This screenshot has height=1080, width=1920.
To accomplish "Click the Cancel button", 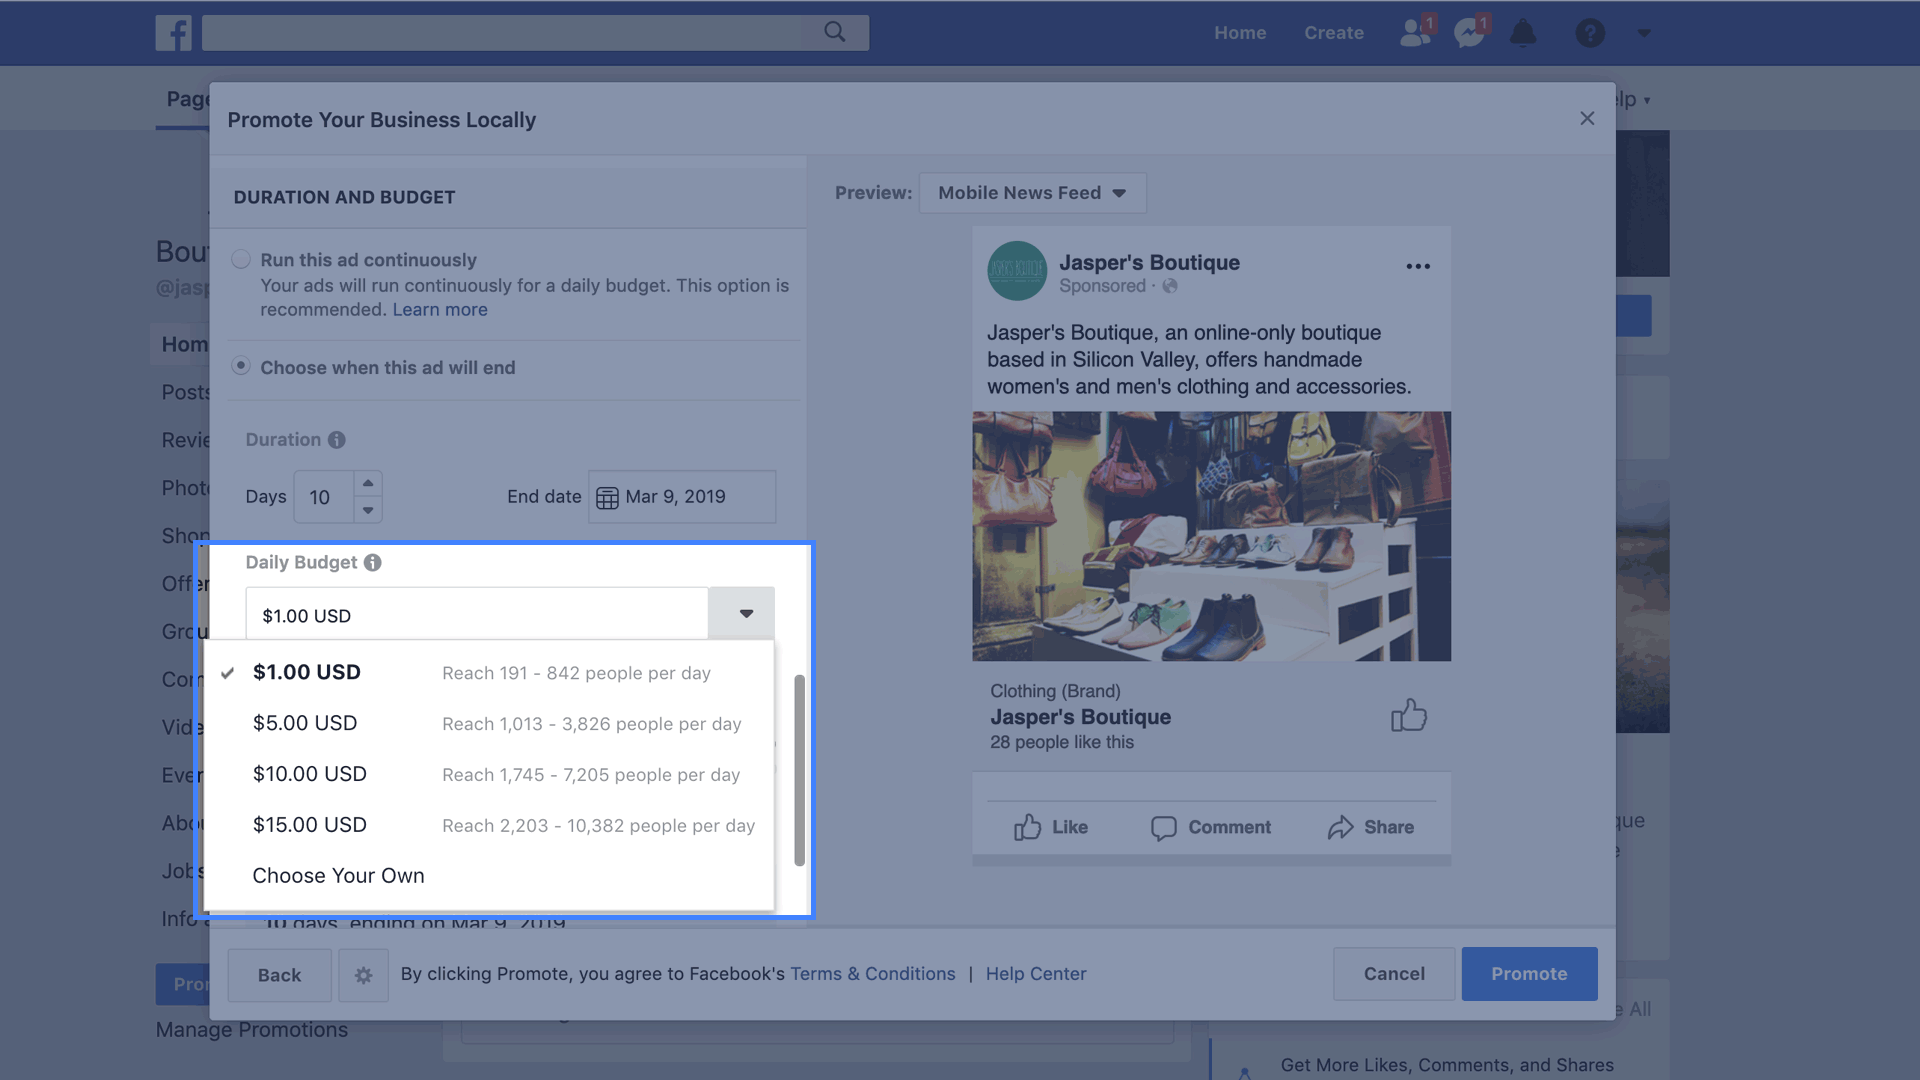I will click(1394, 974).
